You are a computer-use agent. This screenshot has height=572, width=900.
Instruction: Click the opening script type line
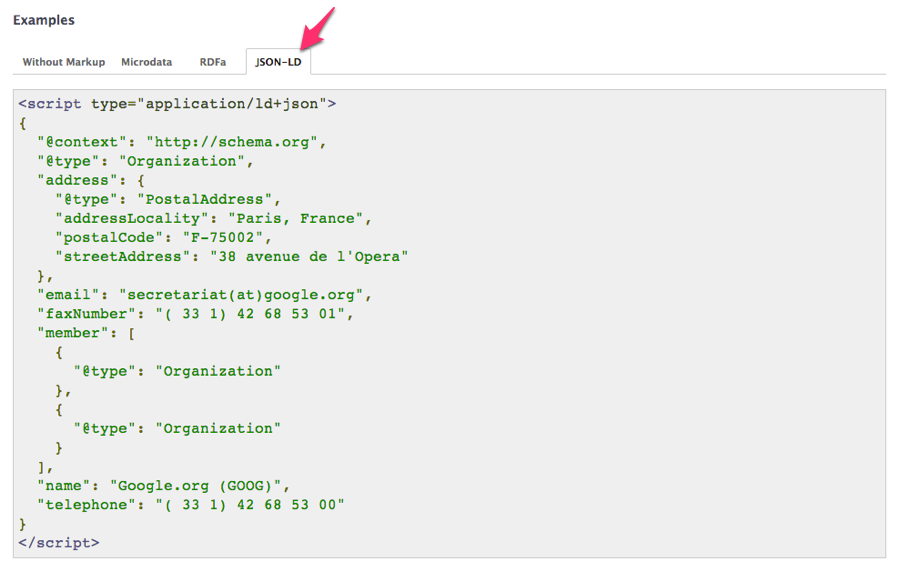(x=177, y=104)
